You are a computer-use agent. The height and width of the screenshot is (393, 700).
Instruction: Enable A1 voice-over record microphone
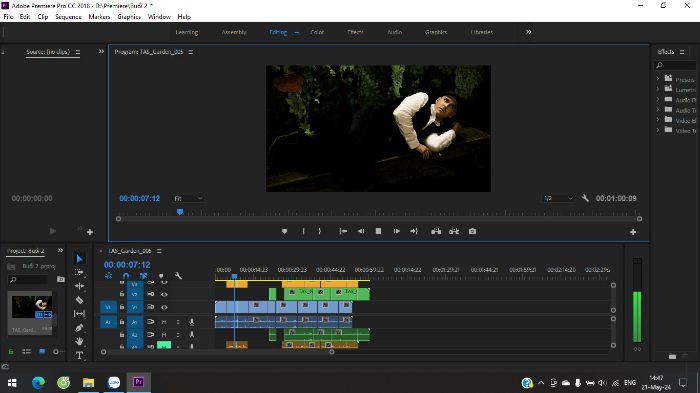pyautogui.click(x=192, y=322)
